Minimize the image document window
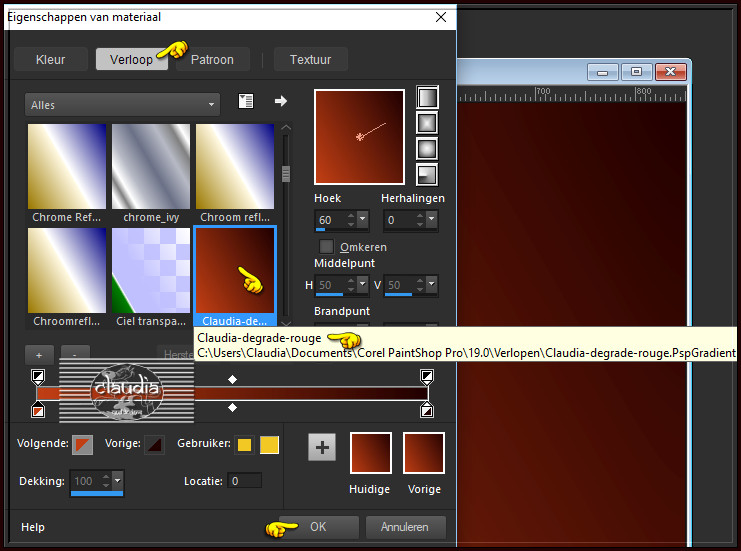Viewport: 741px width, 551px height. [x=603, y=72]
